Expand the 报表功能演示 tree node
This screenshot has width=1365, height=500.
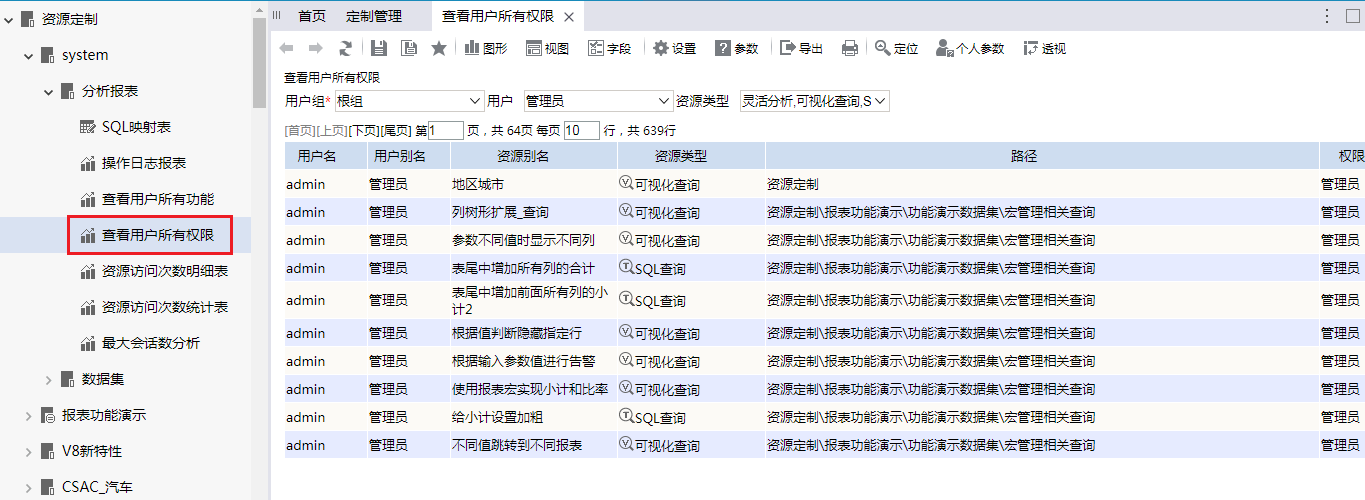click(x=29, y=415)
